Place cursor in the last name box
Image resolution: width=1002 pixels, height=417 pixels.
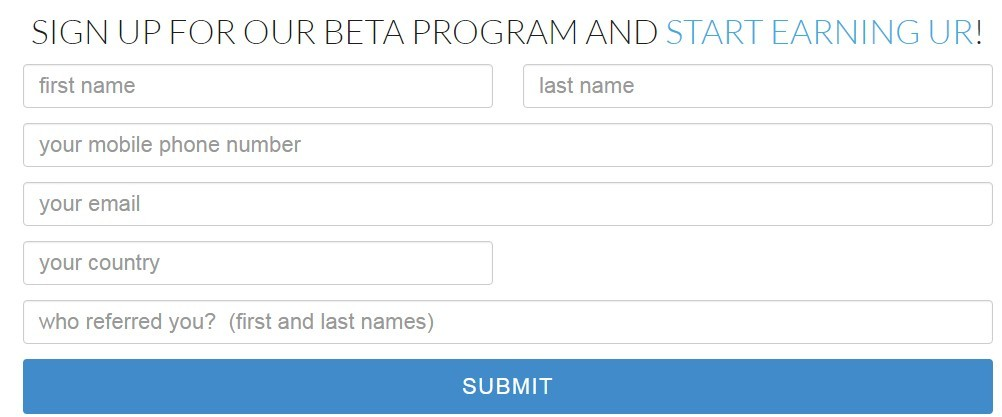(757, 86)
